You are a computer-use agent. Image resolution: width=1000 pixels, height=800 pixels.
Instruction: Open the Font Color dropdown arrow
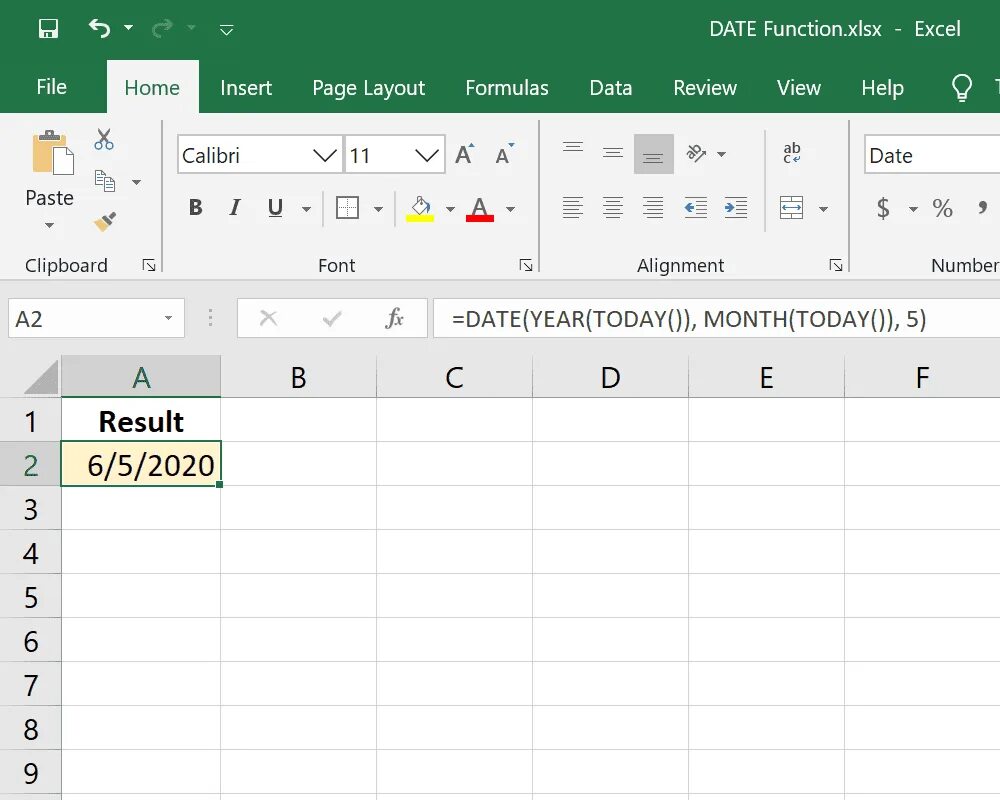pyautogui.click(x=510, y=209)
